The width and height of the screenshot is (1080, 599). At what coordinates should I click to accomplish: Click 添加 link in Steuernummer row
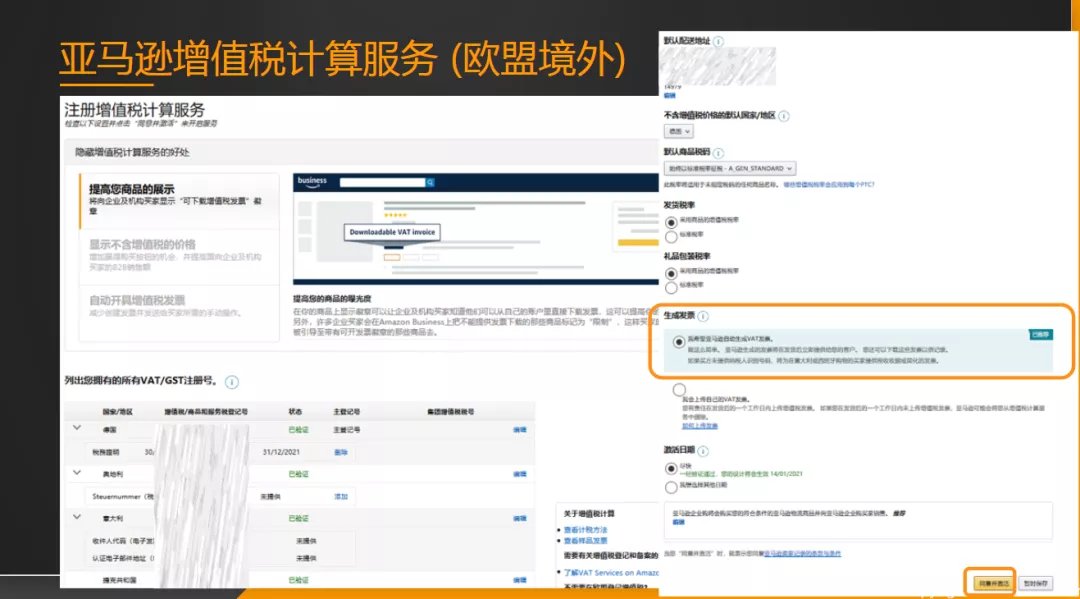click(x=341, y=496)
